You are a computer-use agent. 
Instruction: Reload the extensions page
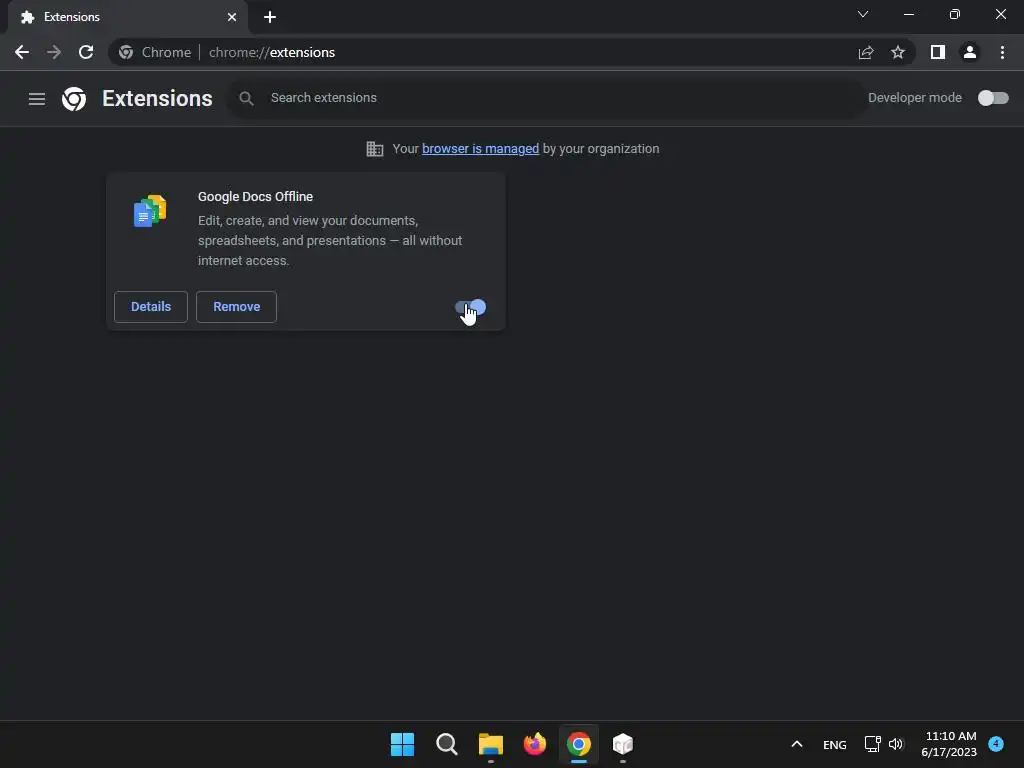point(86,52)
